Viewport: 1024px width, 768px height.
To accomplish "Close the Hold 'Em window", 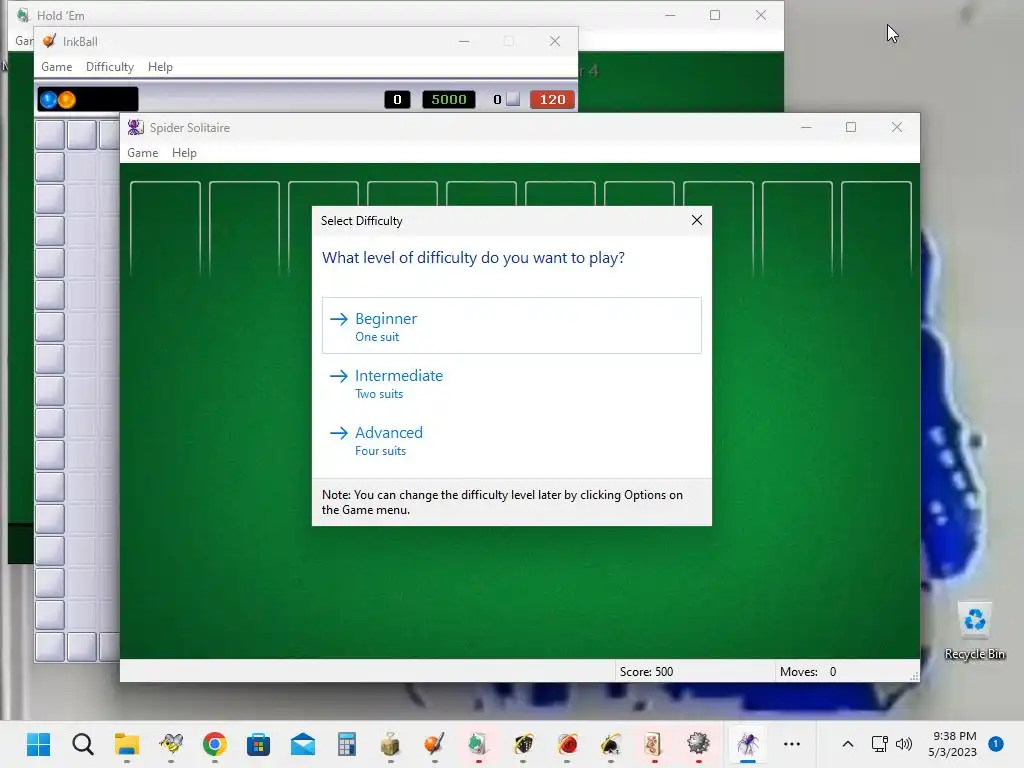I will point(761,15).
